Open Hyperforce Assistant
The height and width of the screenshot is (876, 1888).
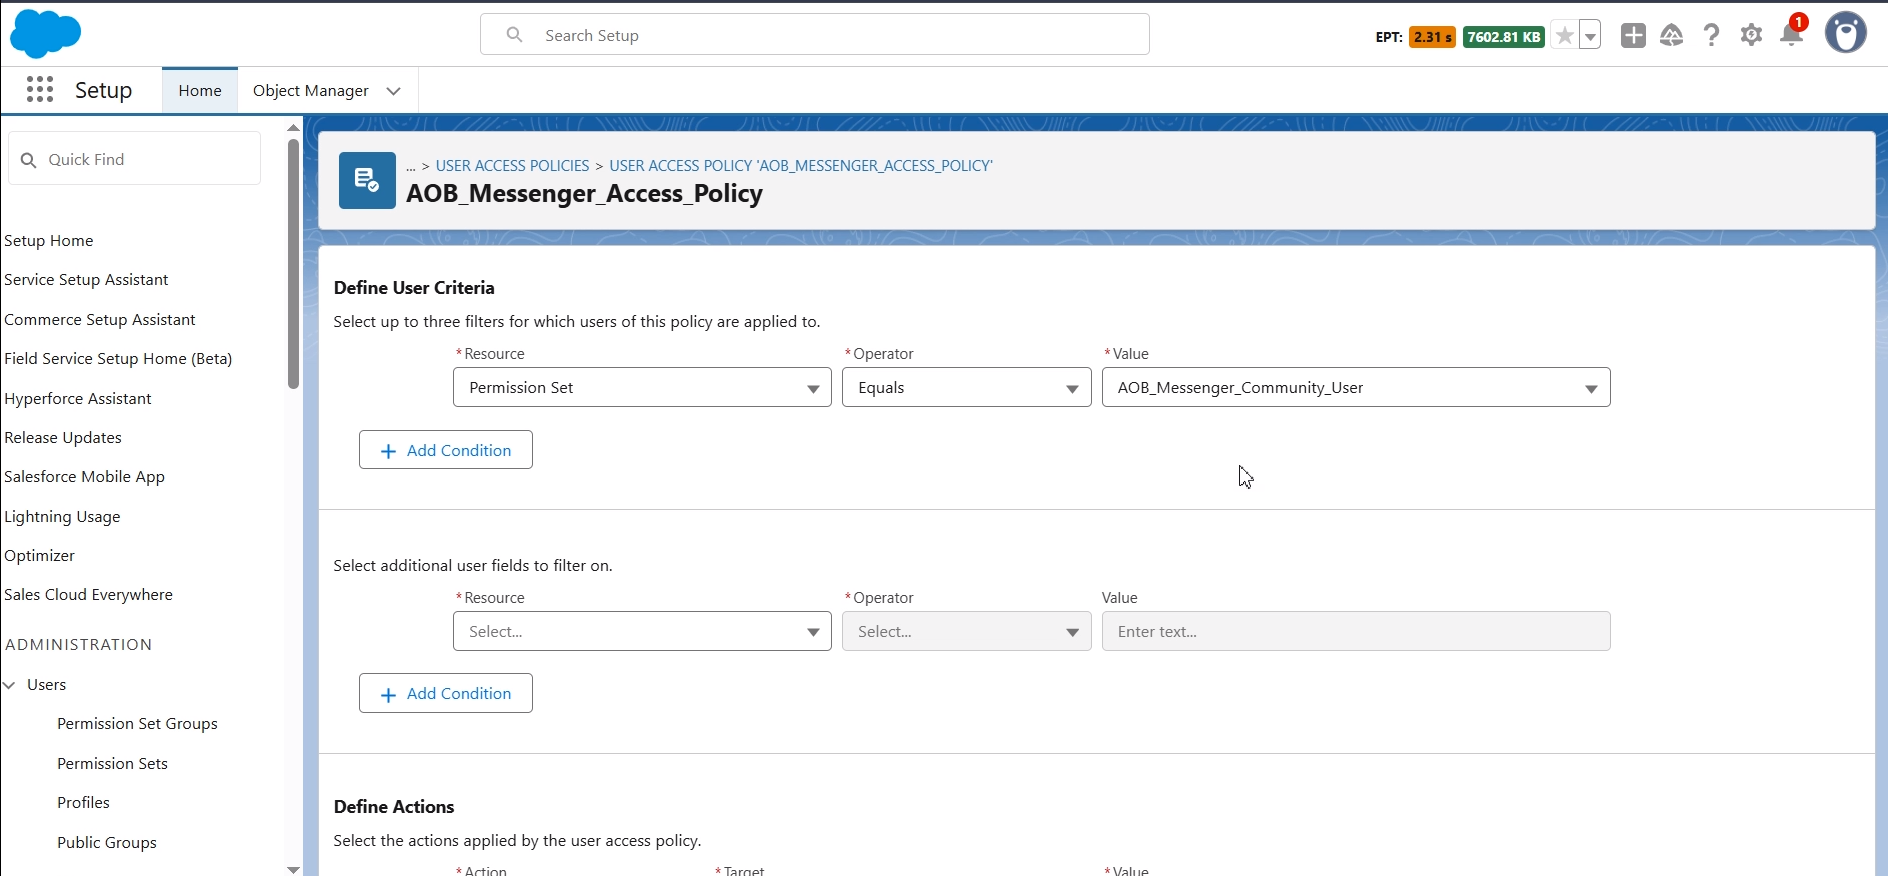pyautogui.click(x=78, y=399)
